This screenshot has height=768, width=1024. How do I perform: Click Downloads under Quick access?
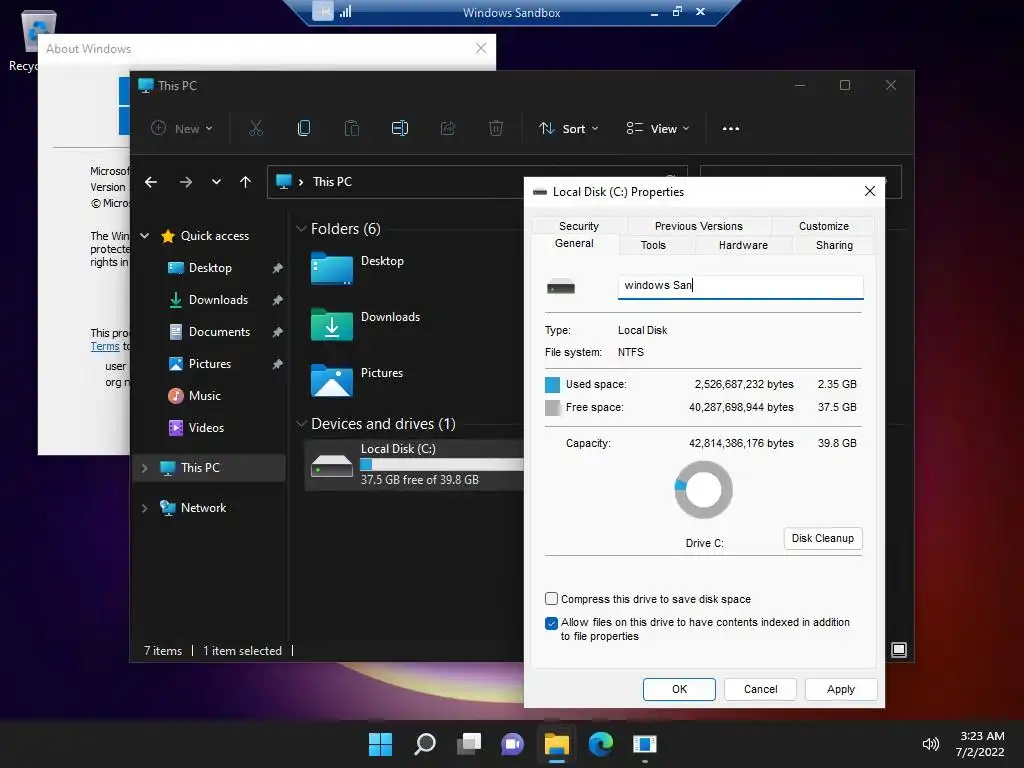tap(218, 300)
